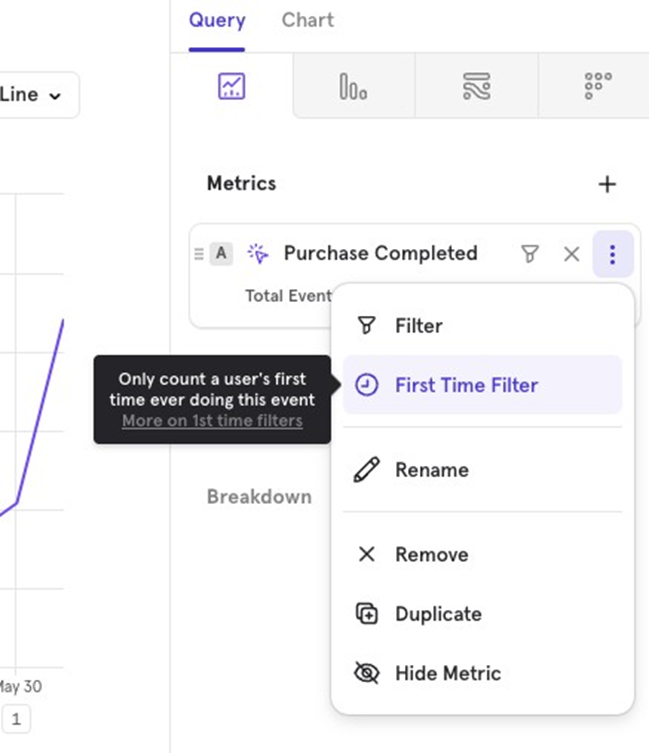Open the More on 1st time filters link
Viewport: 649px width, 753px height.
click(x=212, y=421)
